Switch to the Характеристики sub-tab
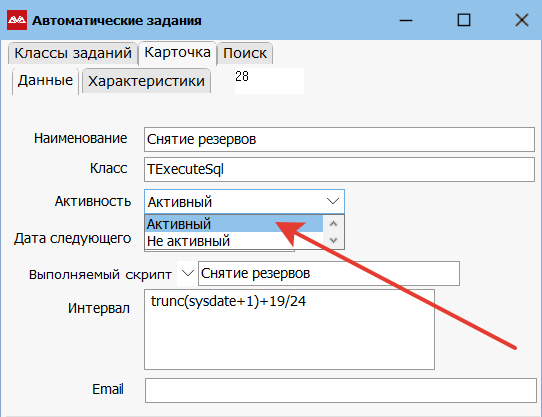 147,81
